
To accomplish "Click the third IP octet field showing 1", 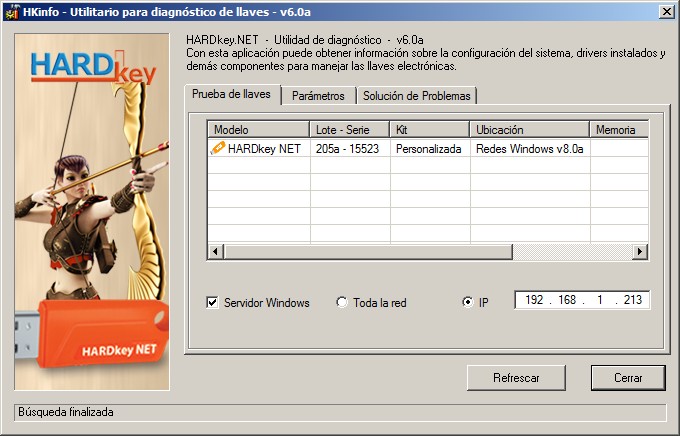I will pos(600,300).
